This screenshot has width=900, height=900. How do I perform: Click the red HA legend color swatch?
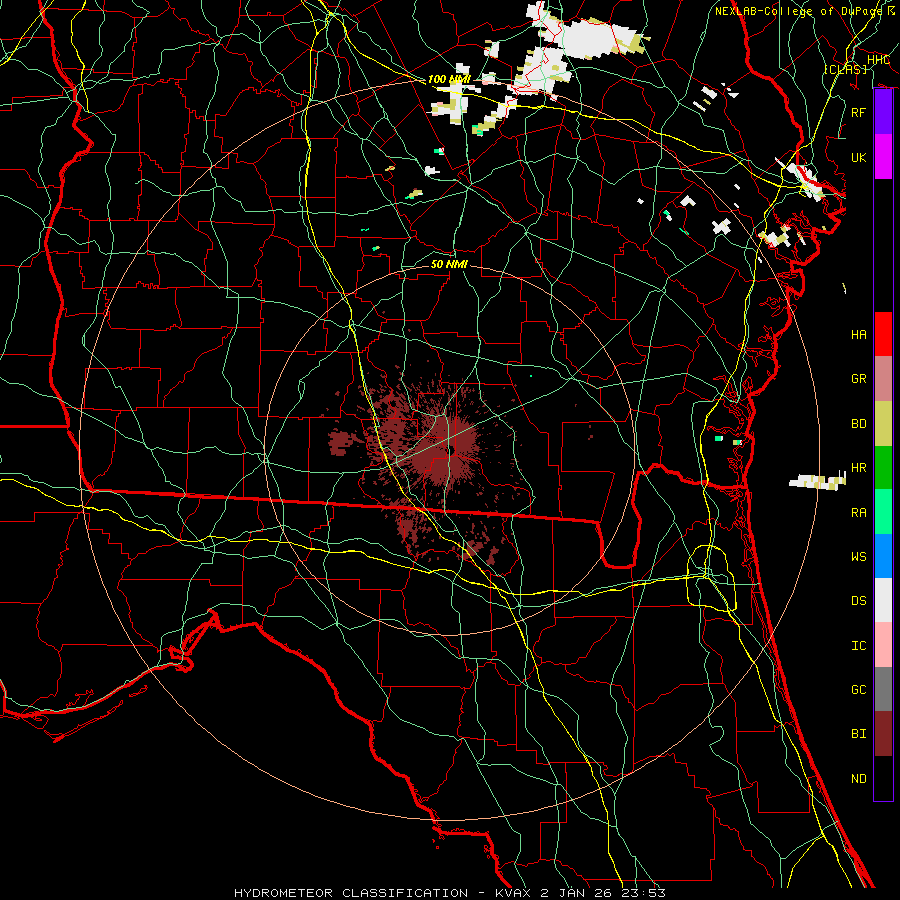click(883, 334)
